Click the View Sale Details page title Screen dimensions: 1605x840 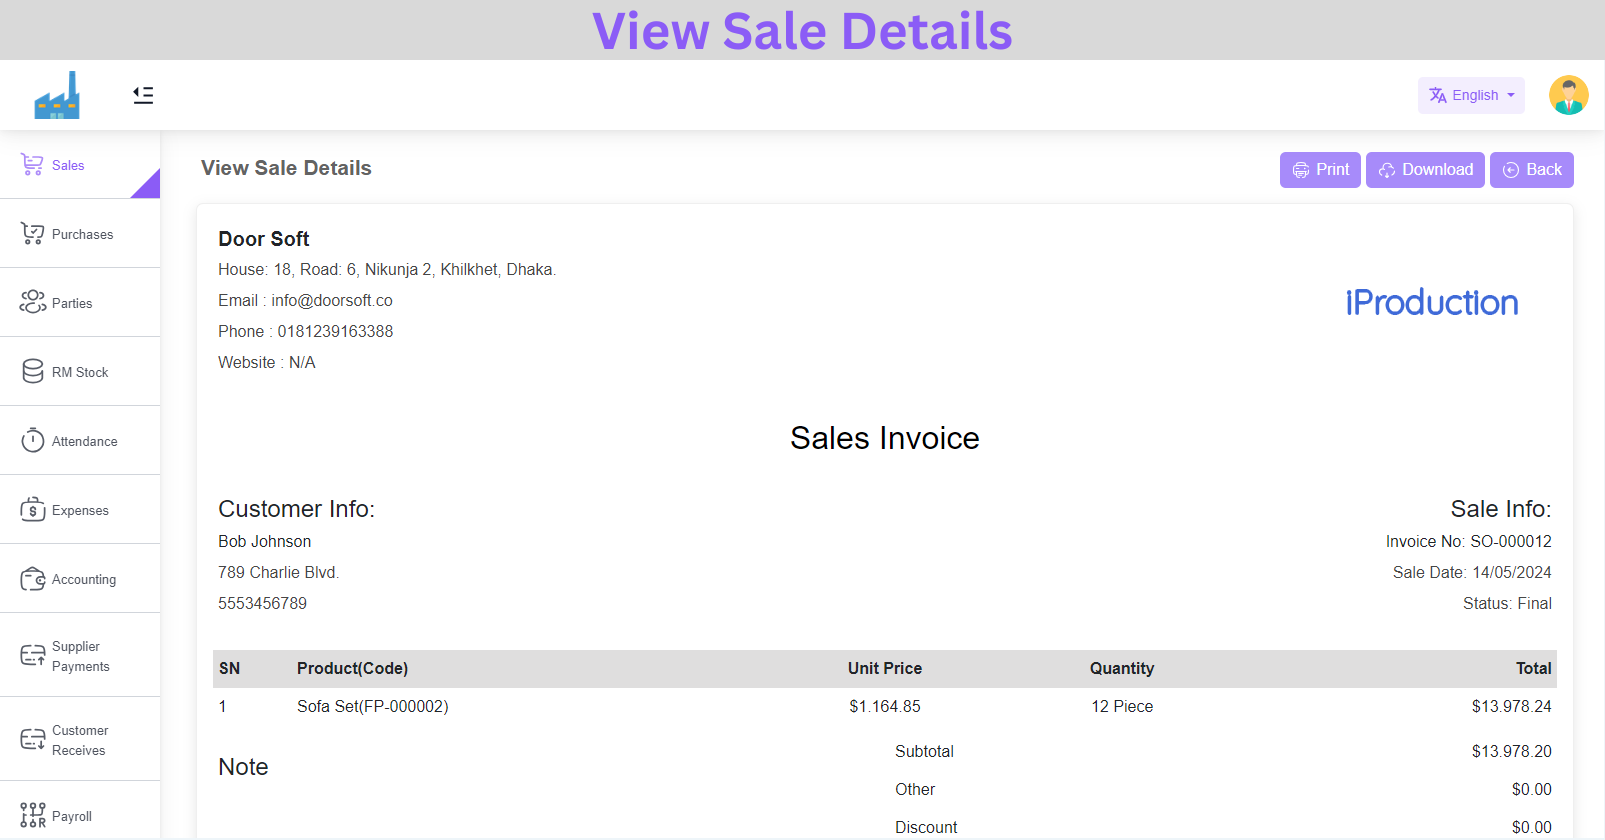tap(286, 168)
